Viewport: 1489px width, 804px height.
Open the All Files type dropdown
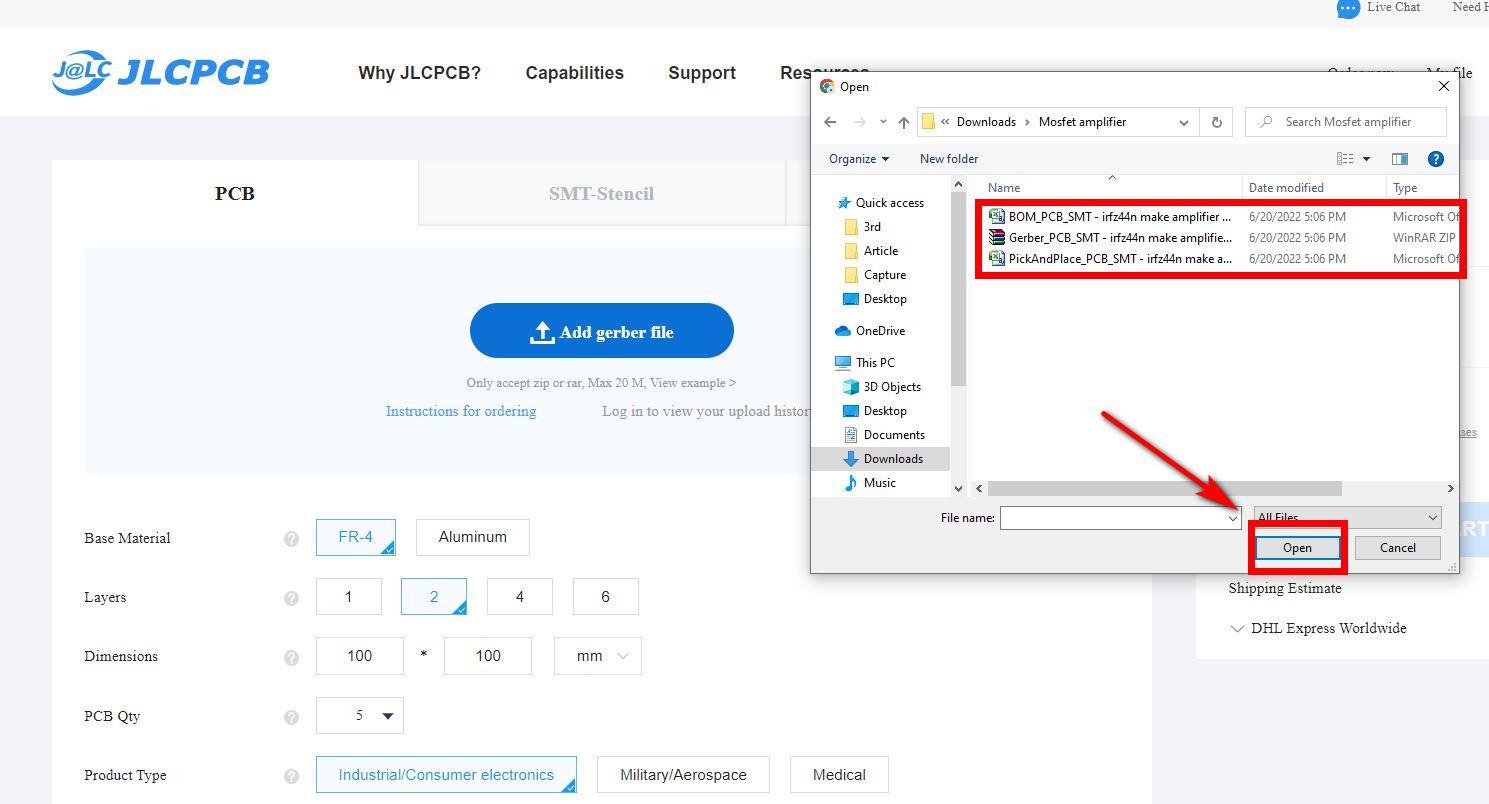coord(1347,517)
